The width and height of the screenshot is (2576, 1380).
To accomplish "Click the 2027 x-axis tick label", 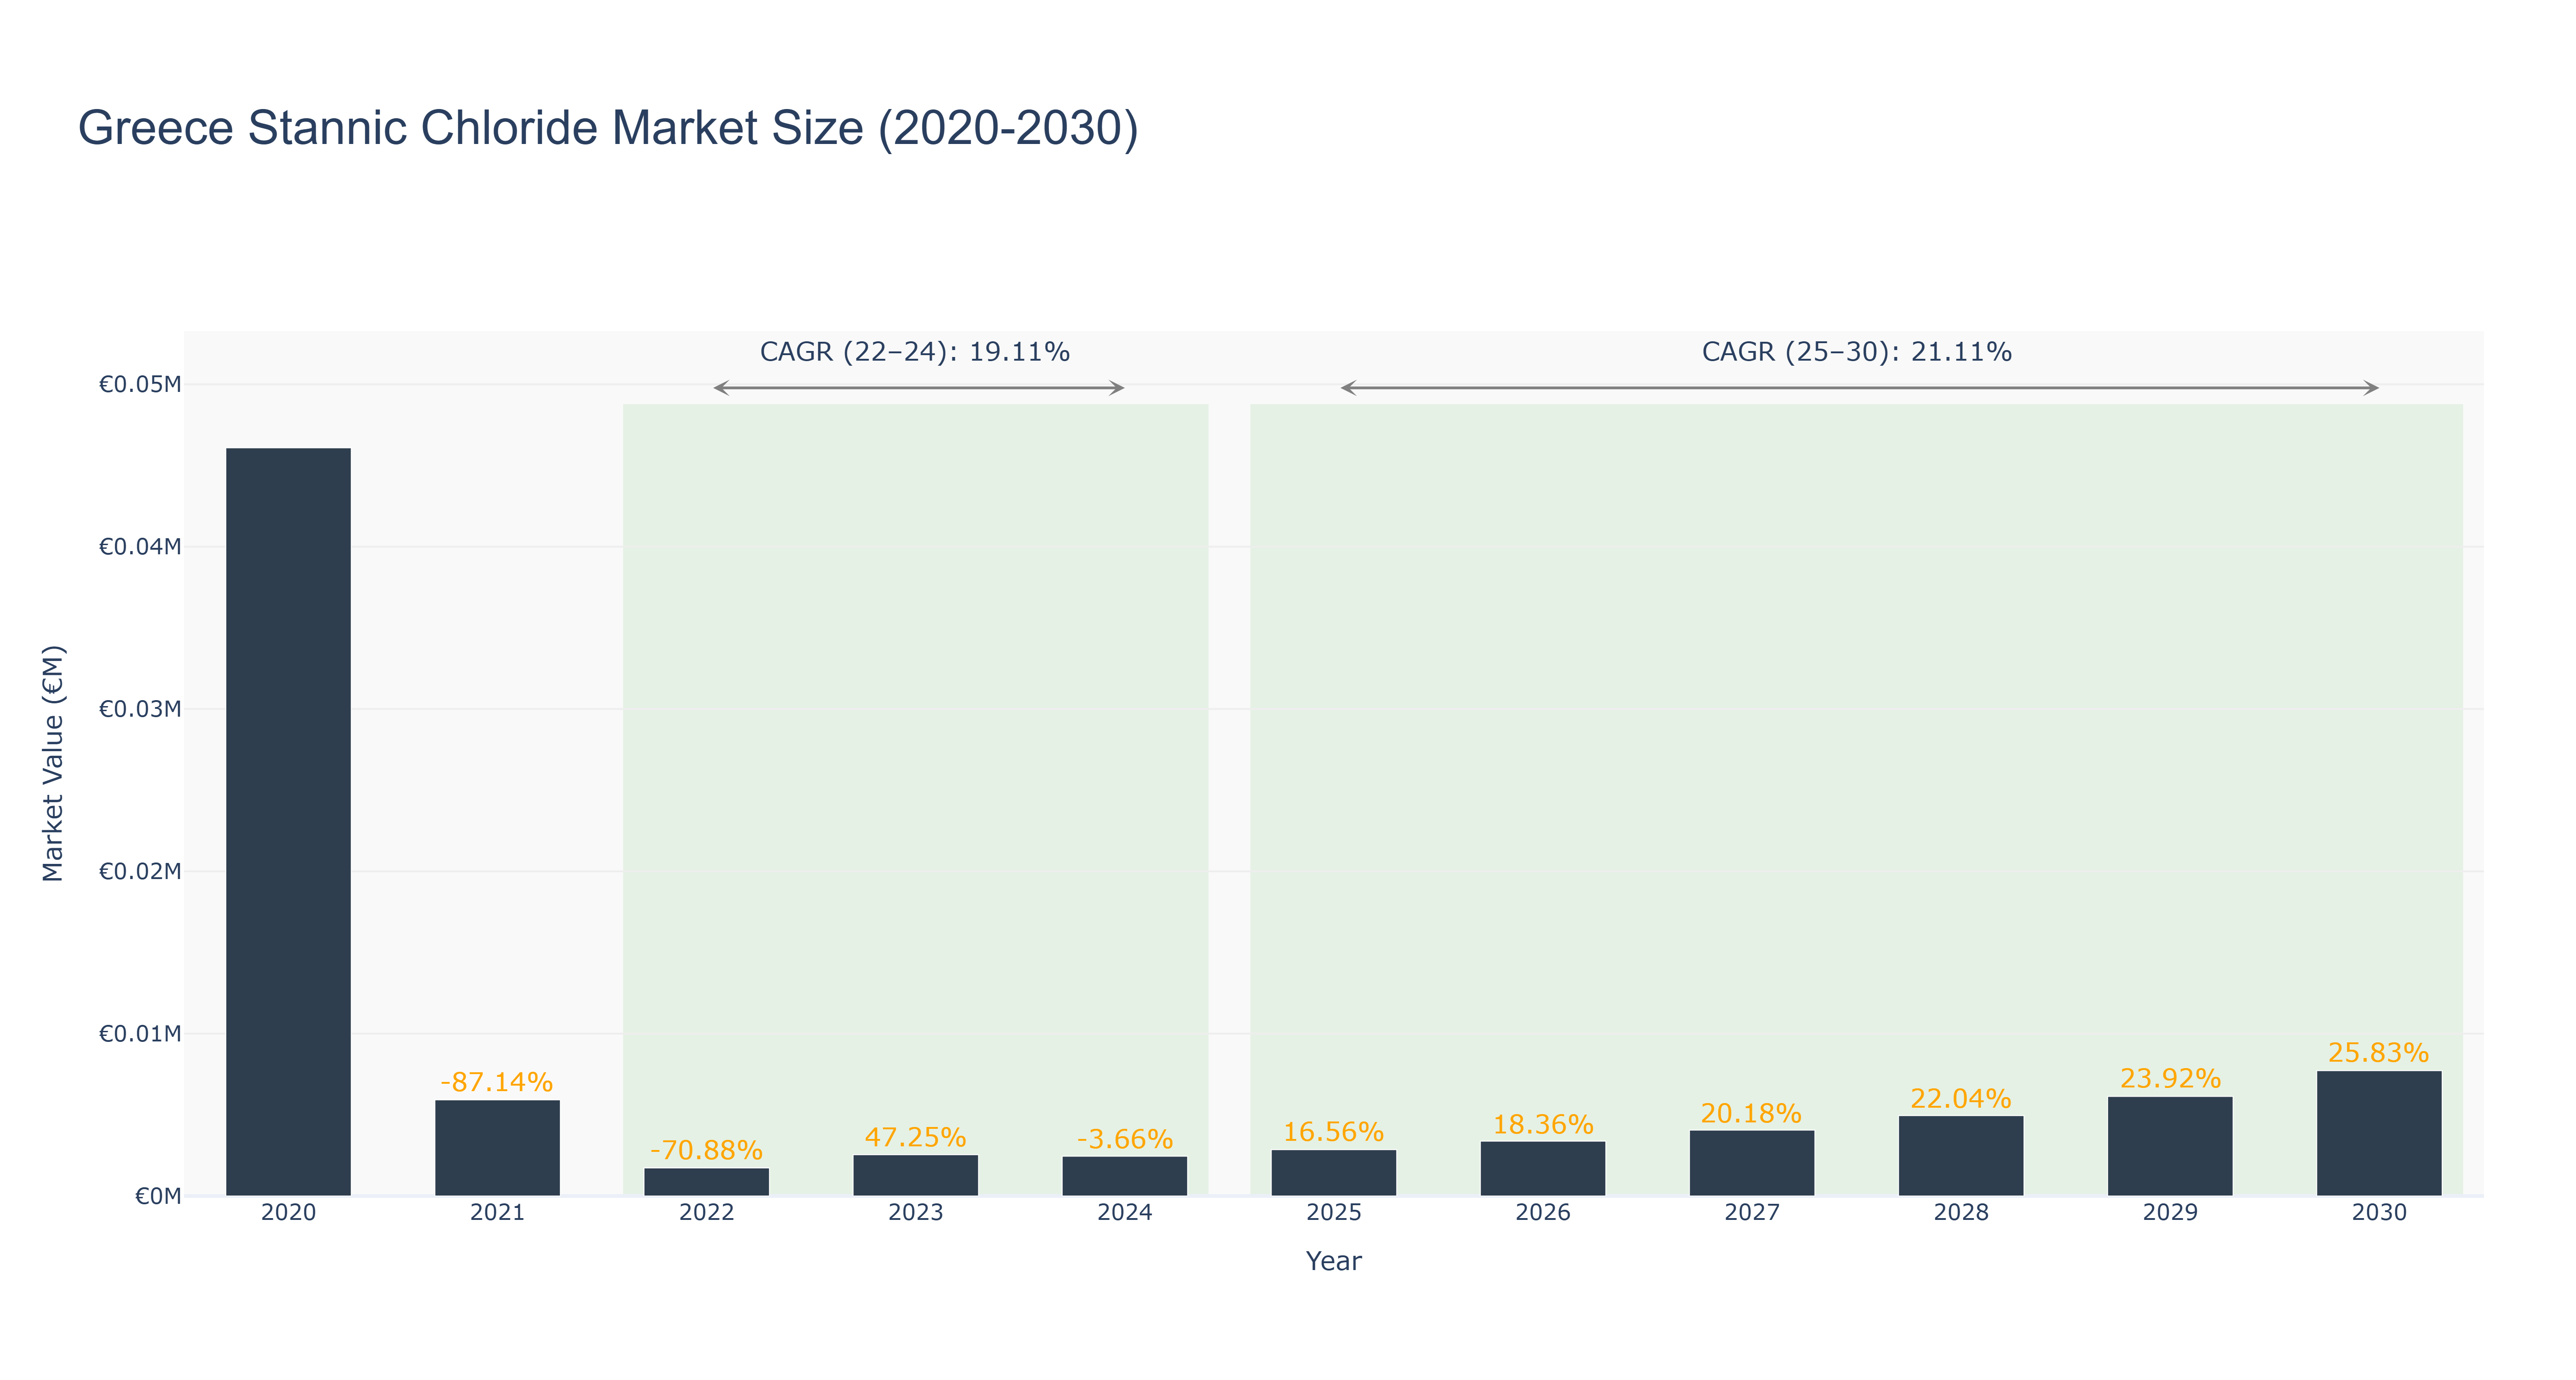I will coord(1752,1213).
